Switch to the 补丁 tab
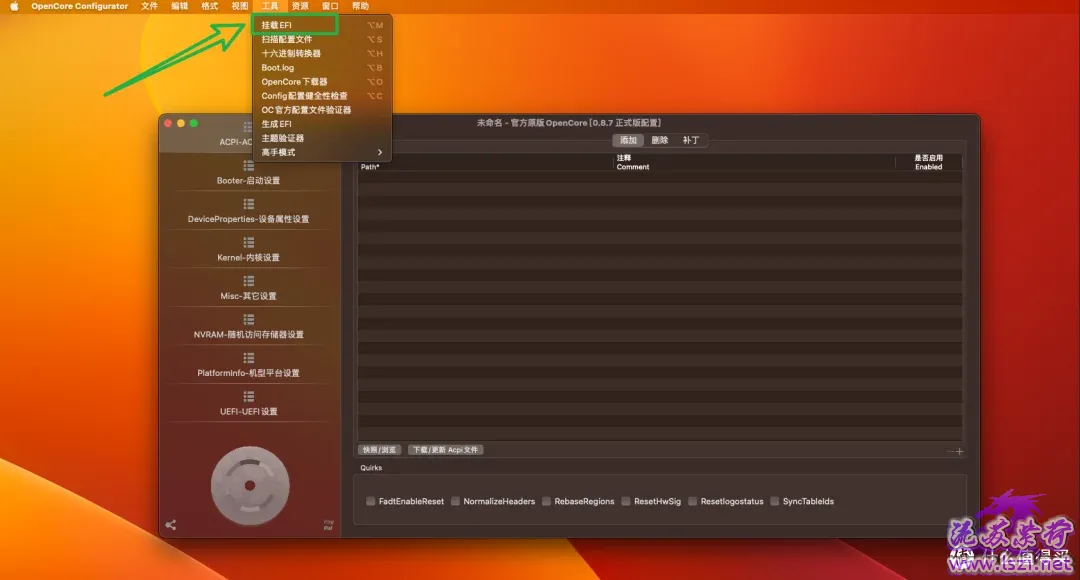1080x580 pixels. click(x=691, y=140)
